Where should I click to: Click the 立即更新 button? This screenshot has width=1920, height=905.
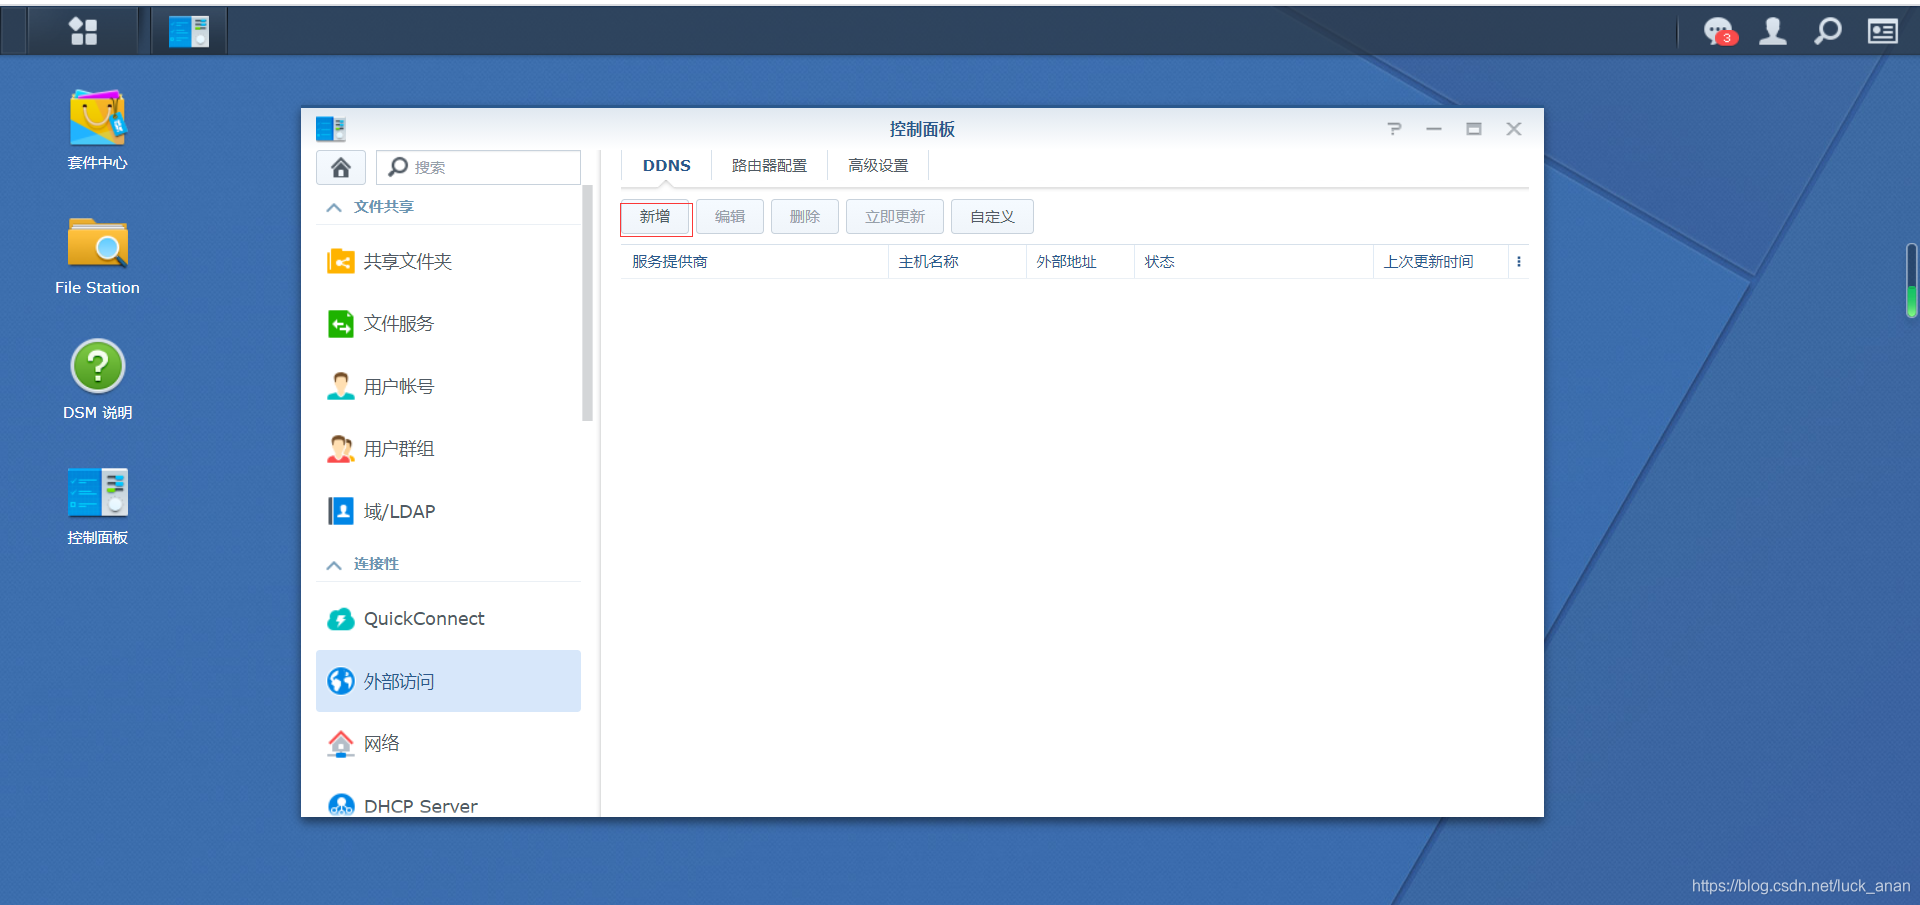895,217
